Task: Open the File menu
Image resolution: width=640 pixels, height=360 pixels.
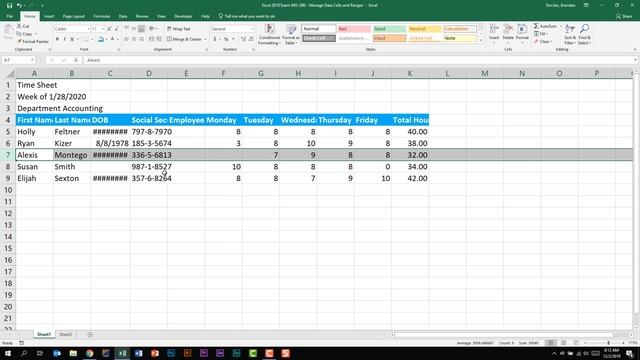Action: click(9, 16)
